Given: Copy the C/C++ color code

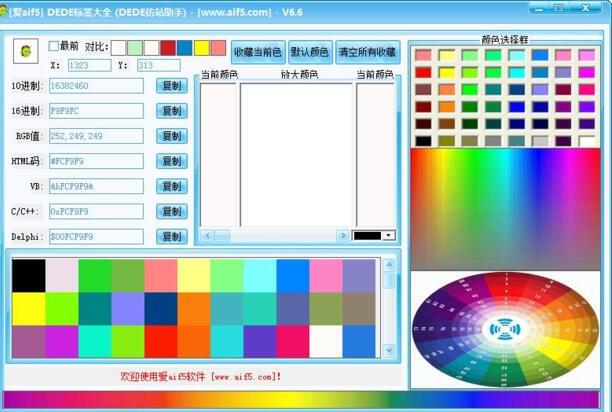Looking at the screenshot, I should (x=172, y=211).
